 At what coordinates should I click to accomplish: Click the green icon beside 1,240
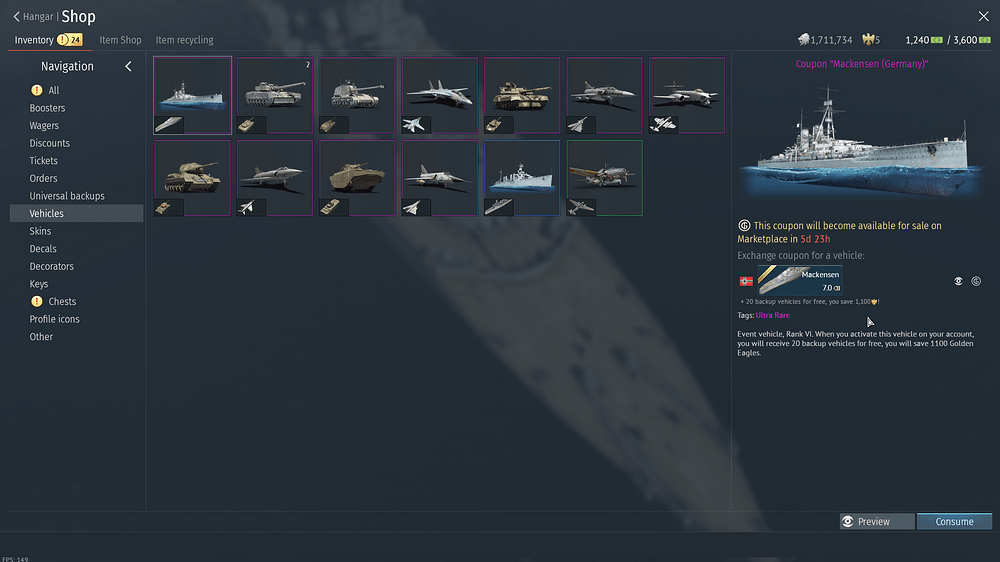click(936, 40)
